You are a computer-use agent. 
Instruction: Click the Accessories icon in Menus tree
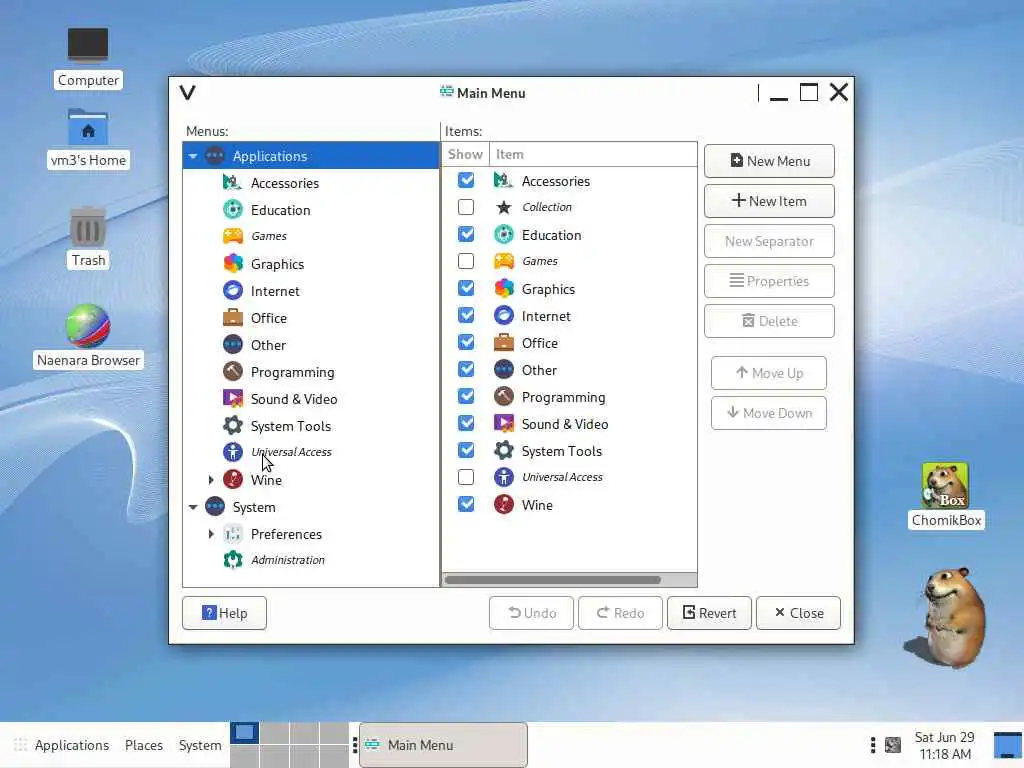click(232, 183)
